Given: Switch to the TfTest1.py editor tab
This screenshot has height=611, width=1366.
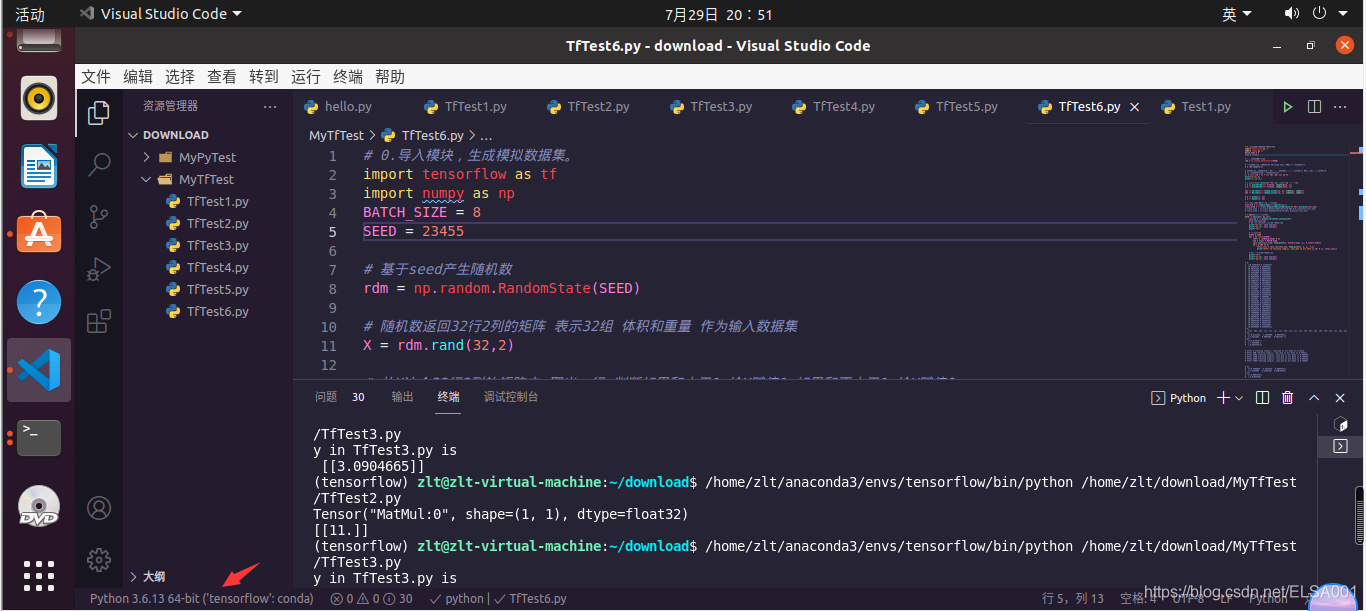Looking at the screenshot, I should [476, 107].
